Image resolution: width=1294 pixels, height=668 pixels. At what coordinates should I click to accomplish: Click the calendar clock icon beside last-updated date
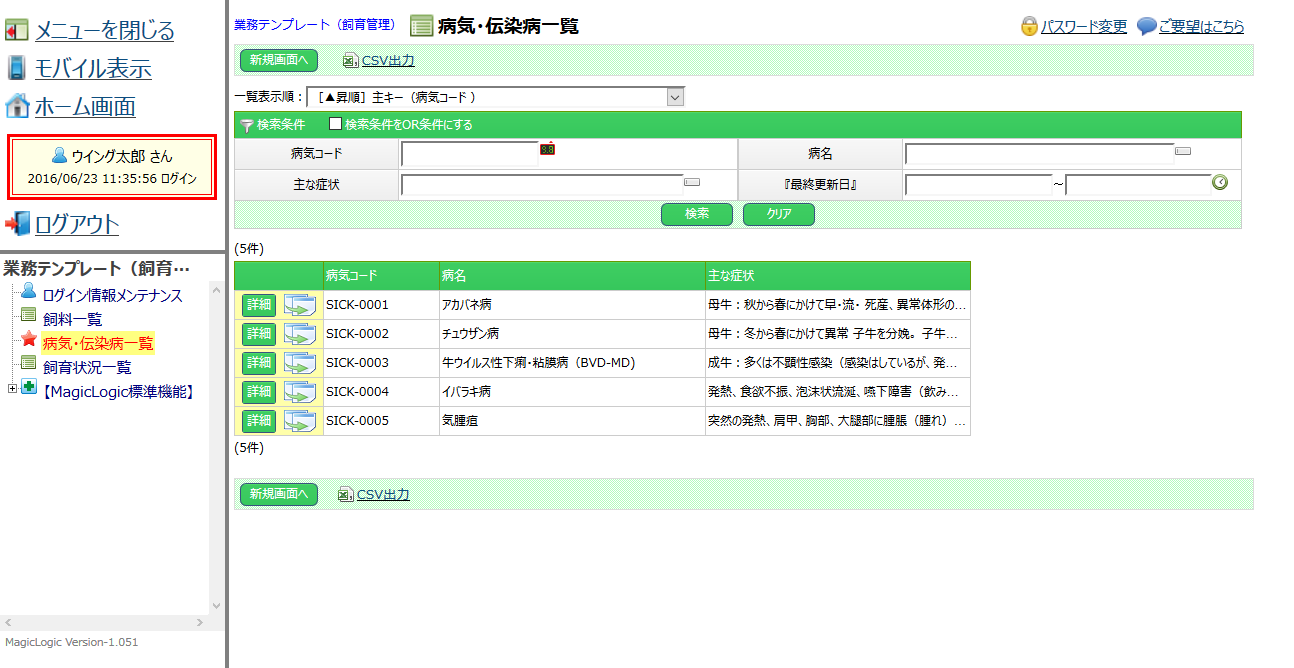1219,183
